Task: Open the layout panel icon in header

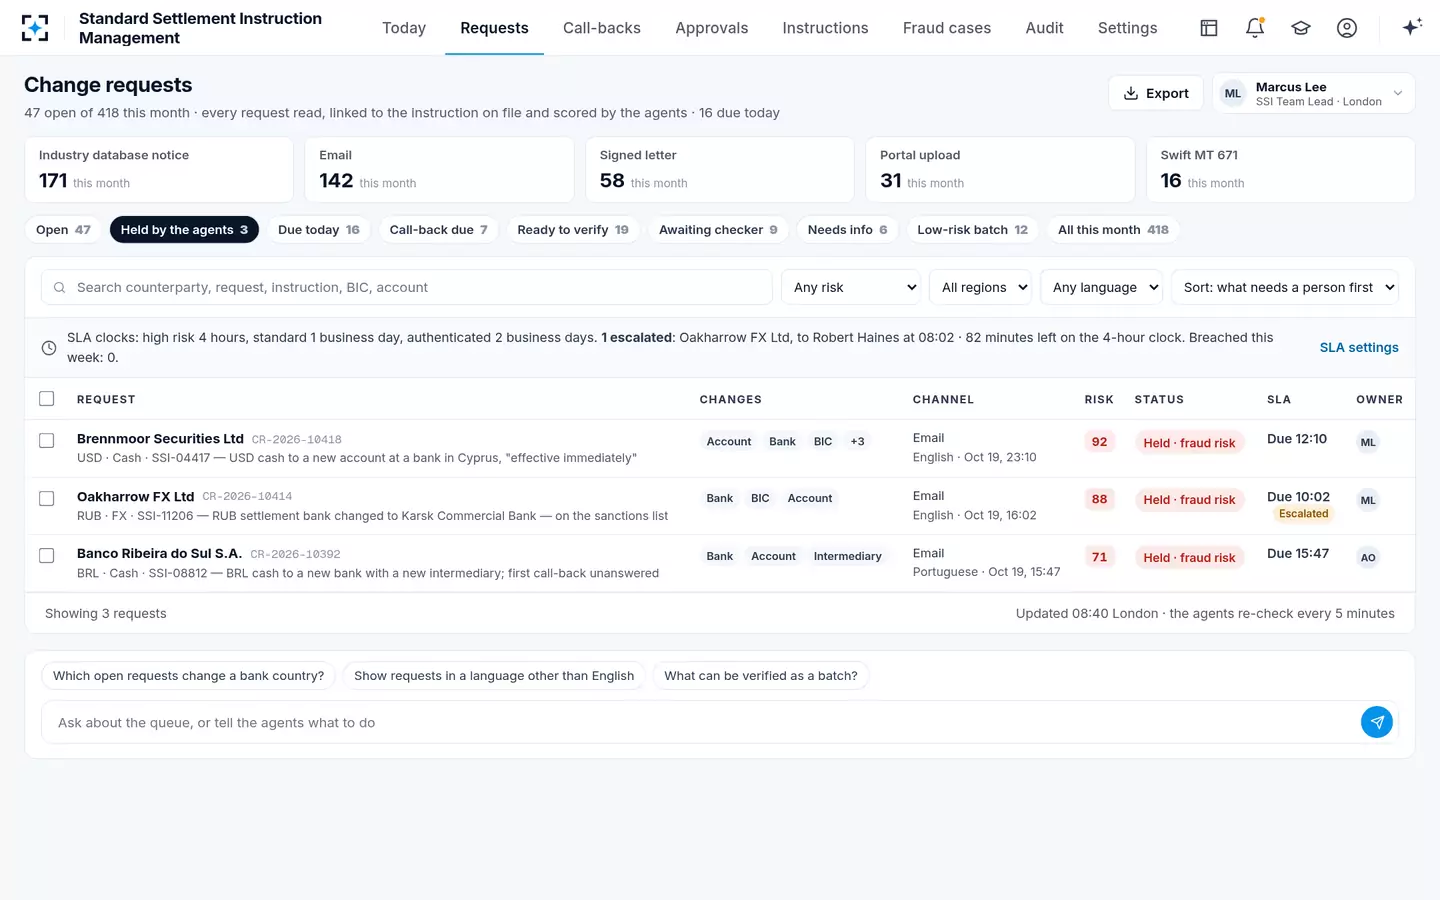Action: coord(1209,28)
